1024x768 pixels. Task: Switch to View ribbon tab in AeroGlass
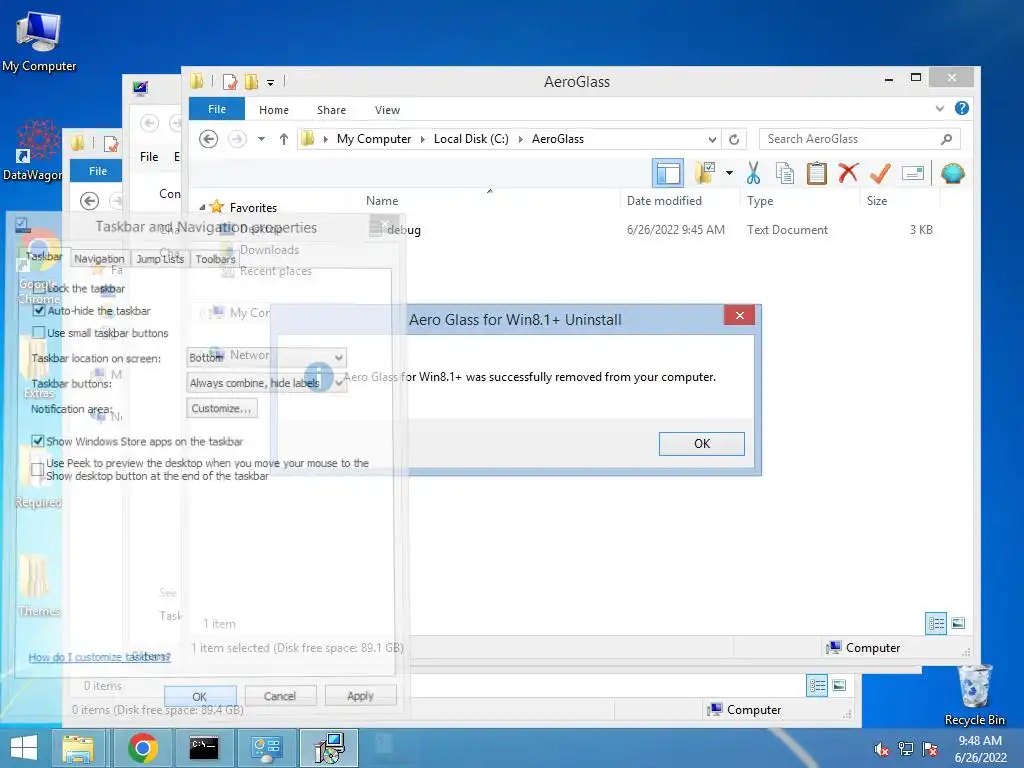(x=387, y=110)
